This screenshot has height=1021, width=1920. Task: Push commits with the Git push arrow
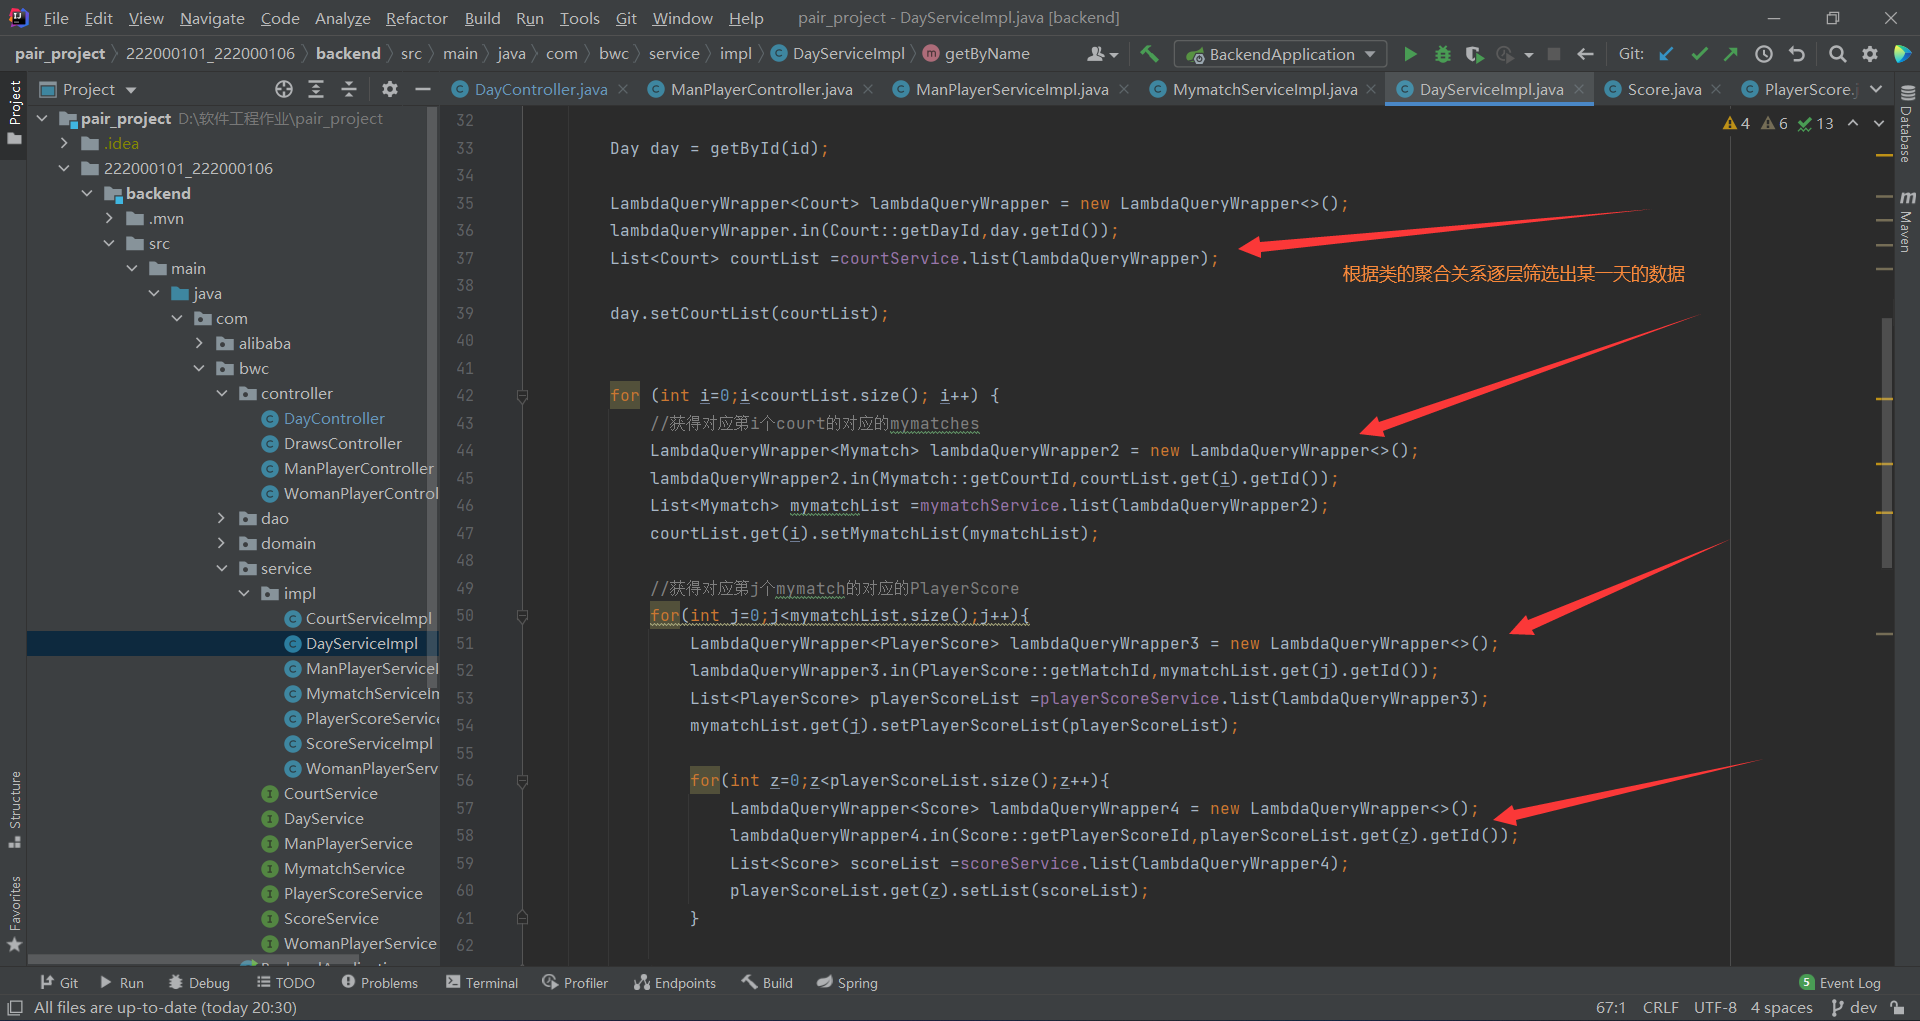1731,54
